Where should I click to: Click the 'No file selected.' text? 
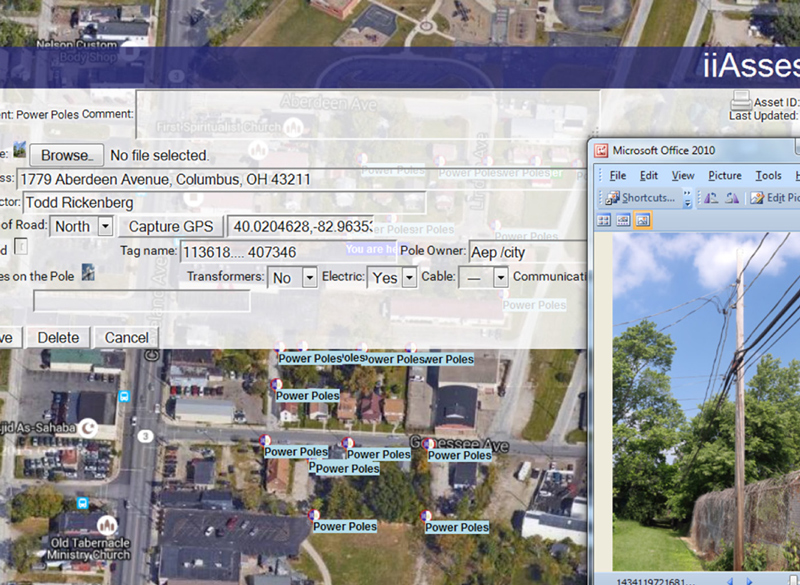(160, 155)
